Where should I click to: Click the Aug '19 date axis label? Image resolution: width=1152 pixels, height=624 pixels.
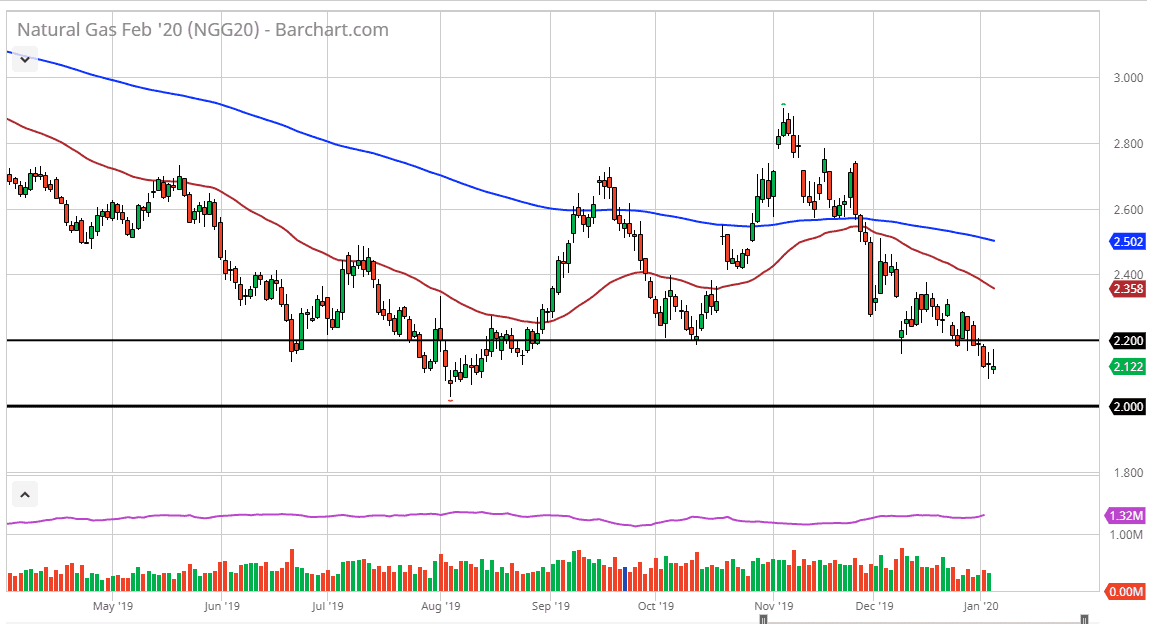point(441,606)
